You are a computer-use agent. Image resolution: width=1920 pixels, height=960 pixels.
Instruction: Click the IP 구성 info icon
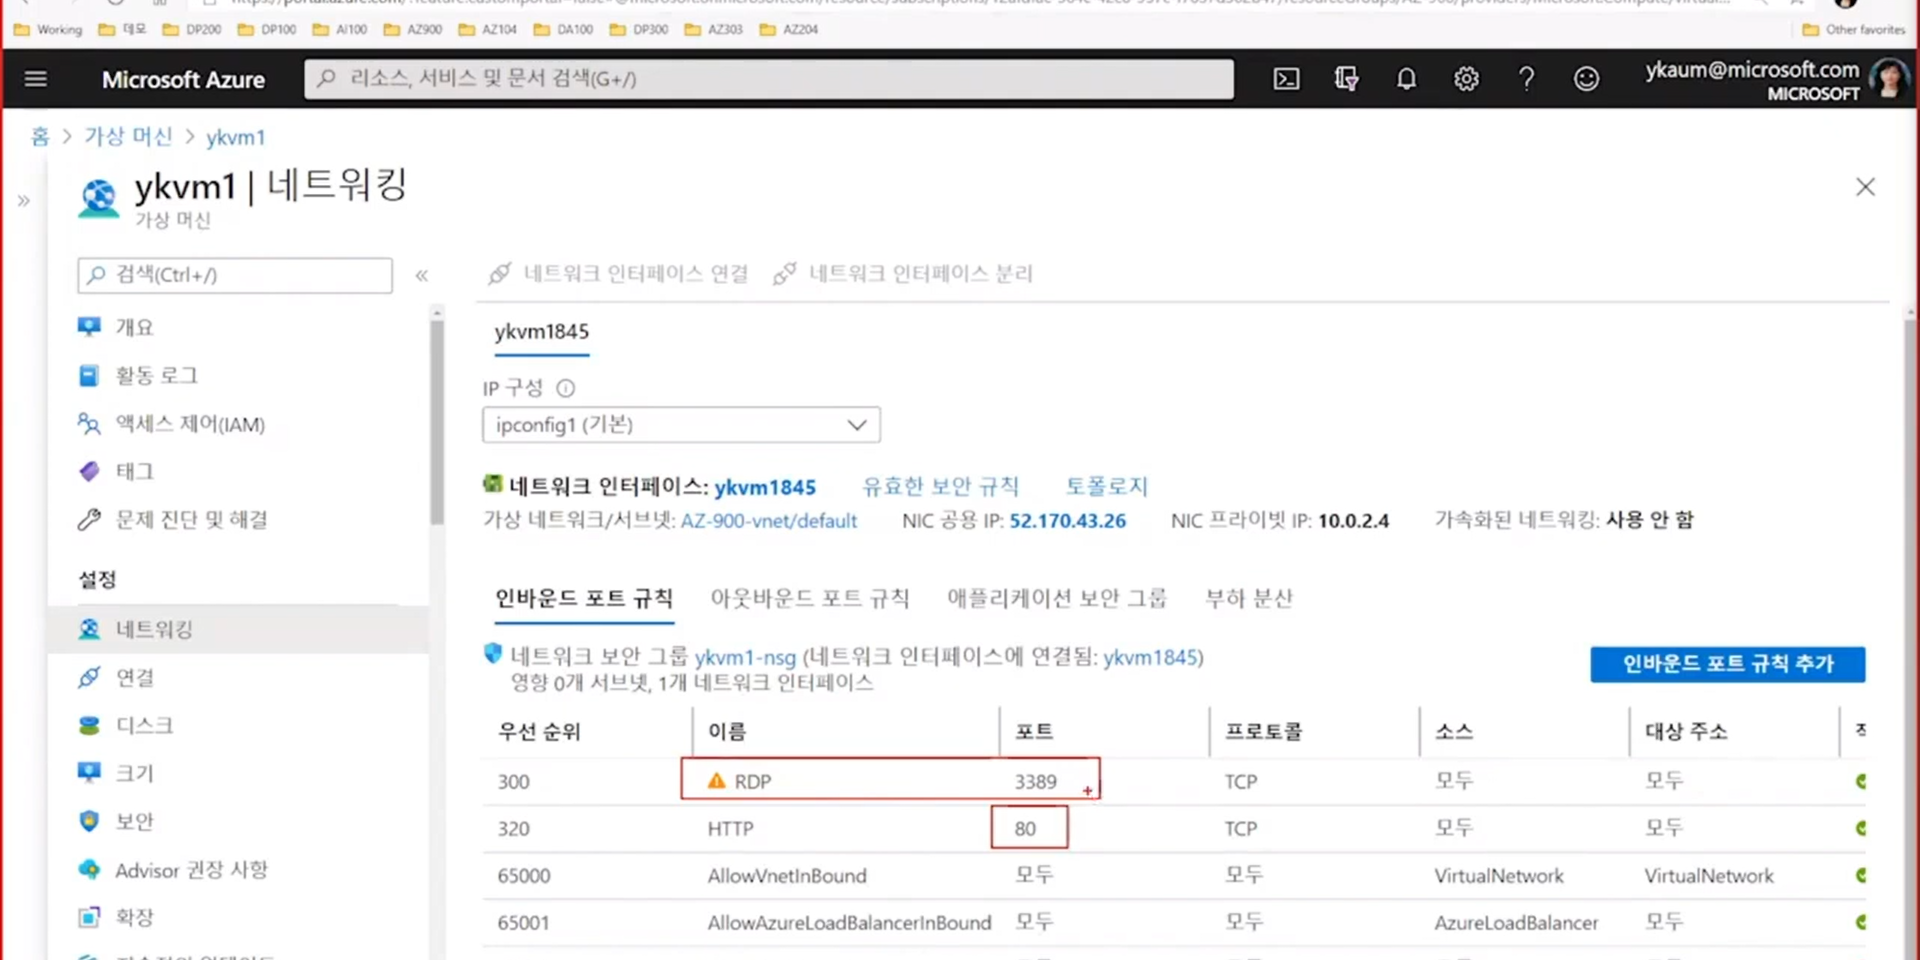point(566,388)
